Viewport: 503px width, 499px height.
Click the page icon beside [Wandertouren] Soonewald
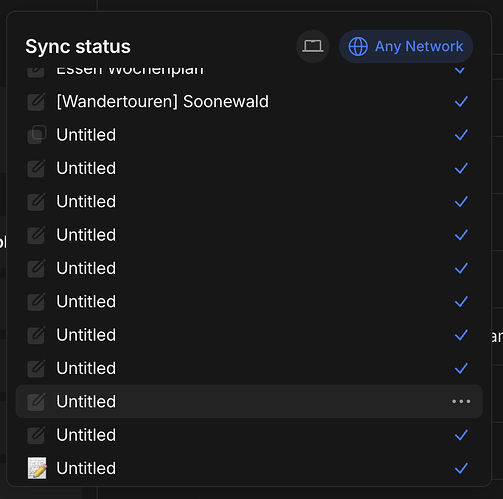coord(36,102)
